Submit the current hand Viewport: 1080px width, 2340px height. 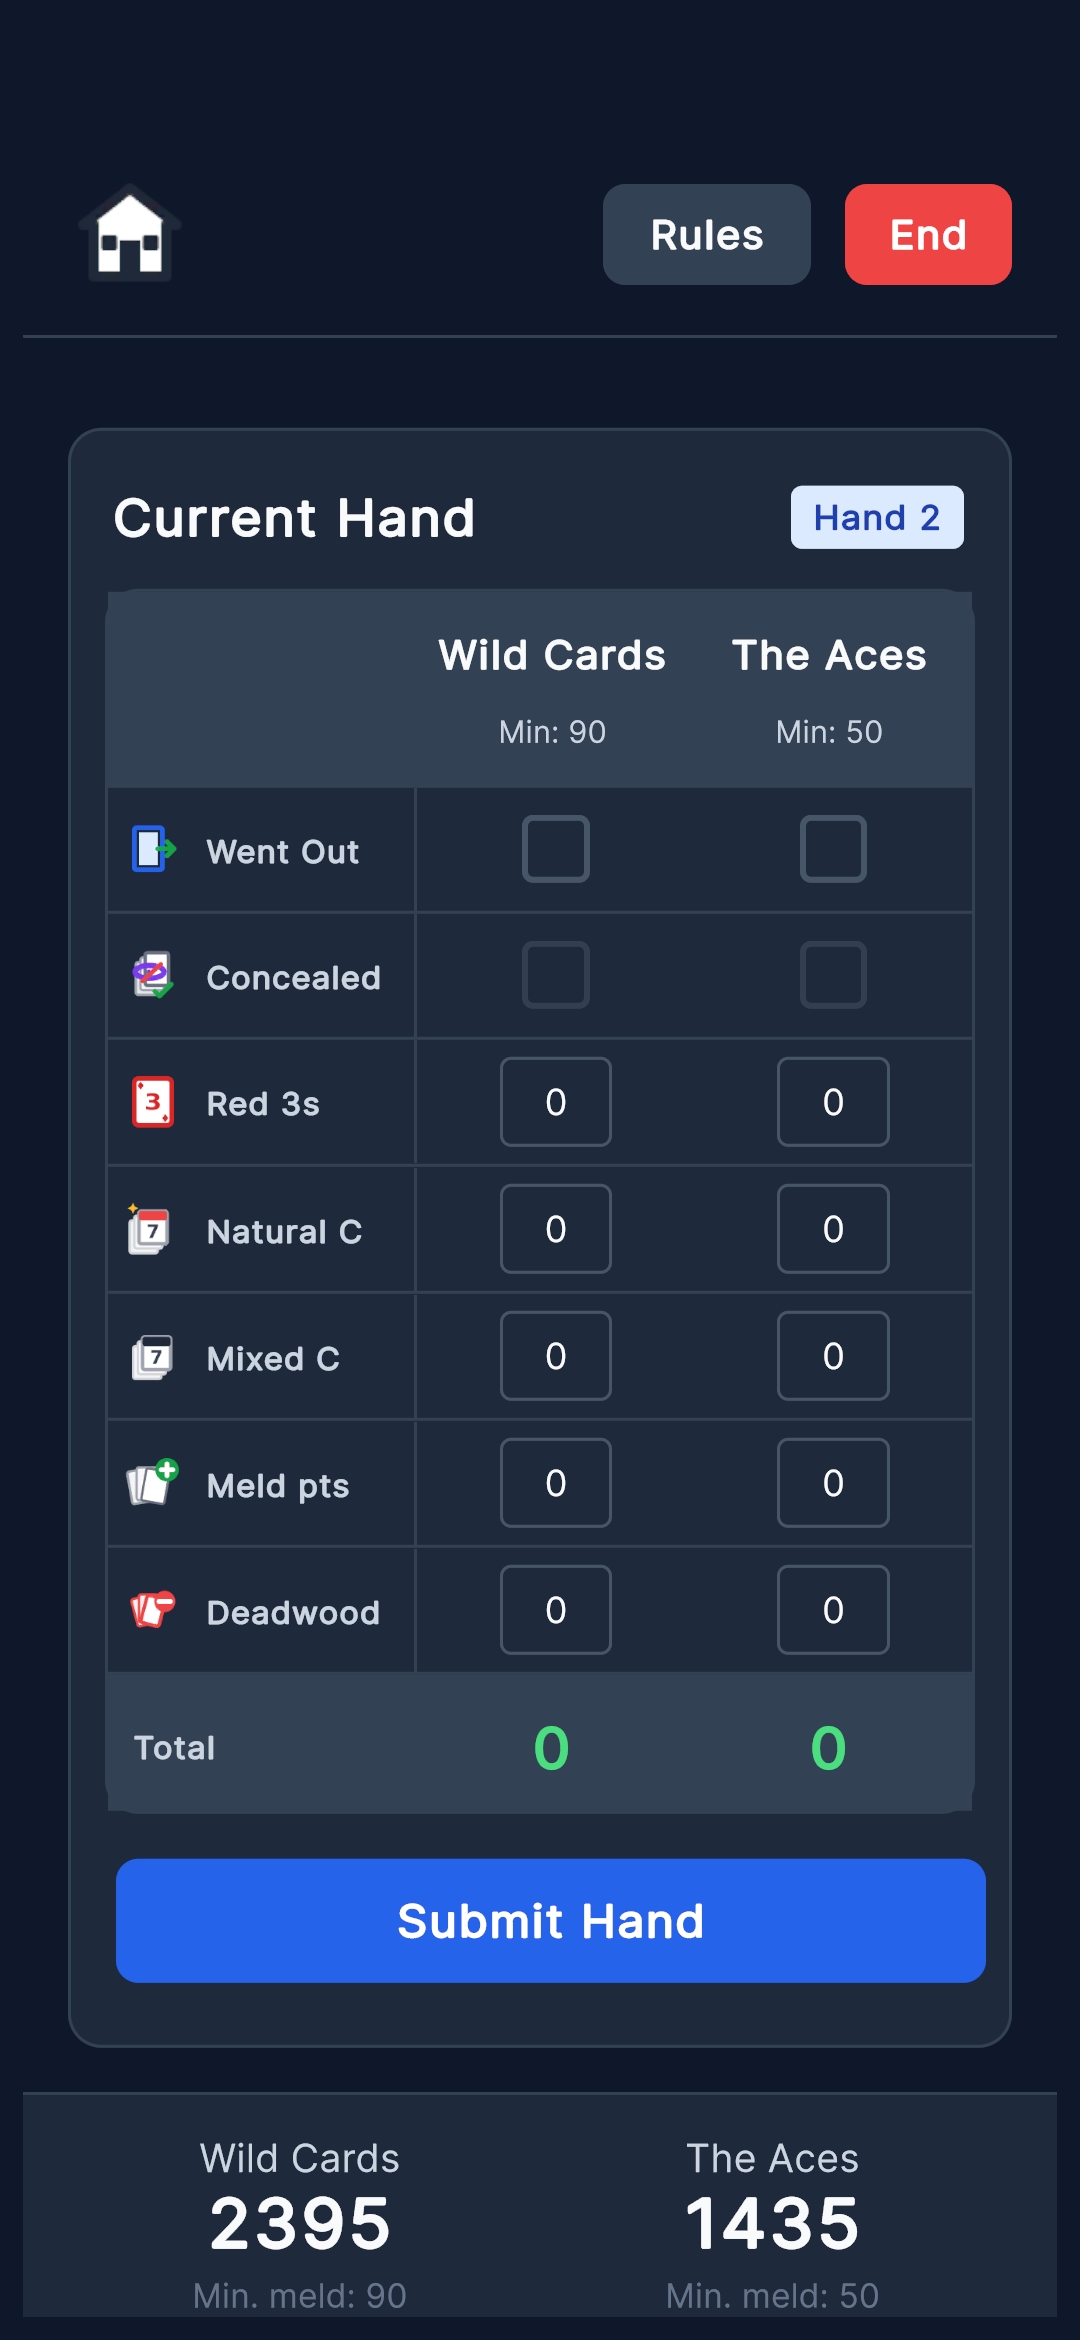pos(551,1921)
